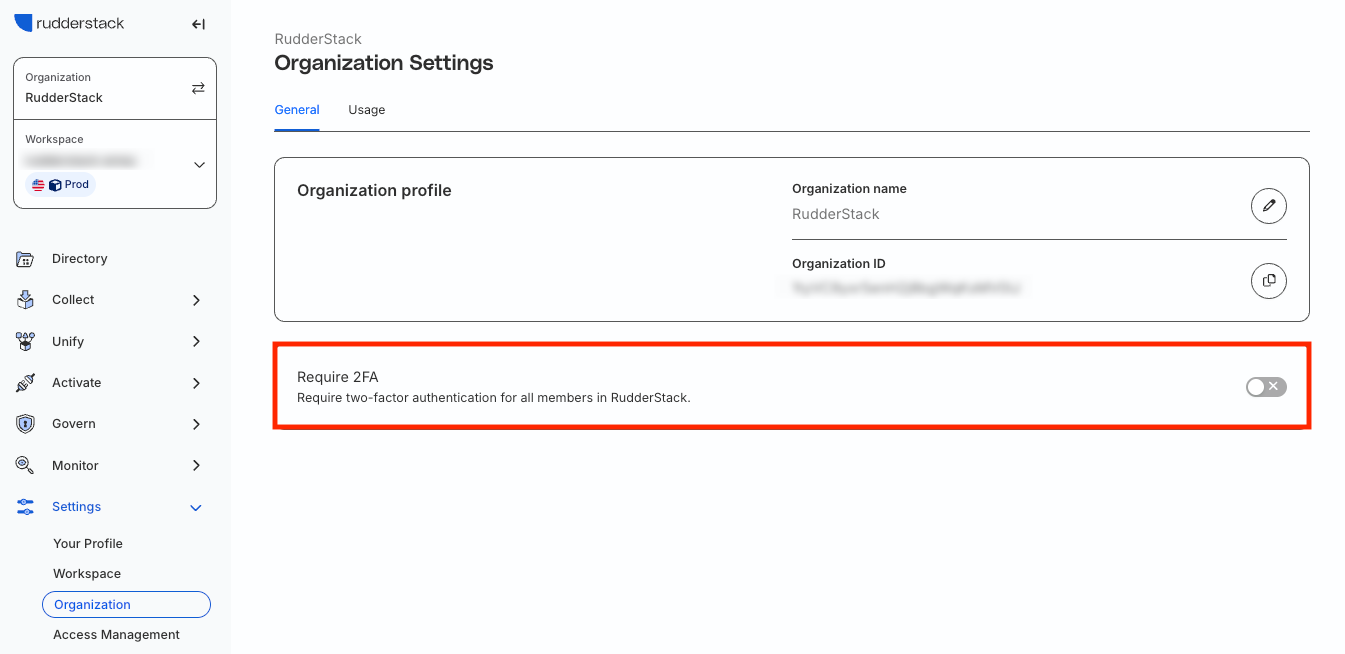Open the workspace selector chevron

click(199, 164)
